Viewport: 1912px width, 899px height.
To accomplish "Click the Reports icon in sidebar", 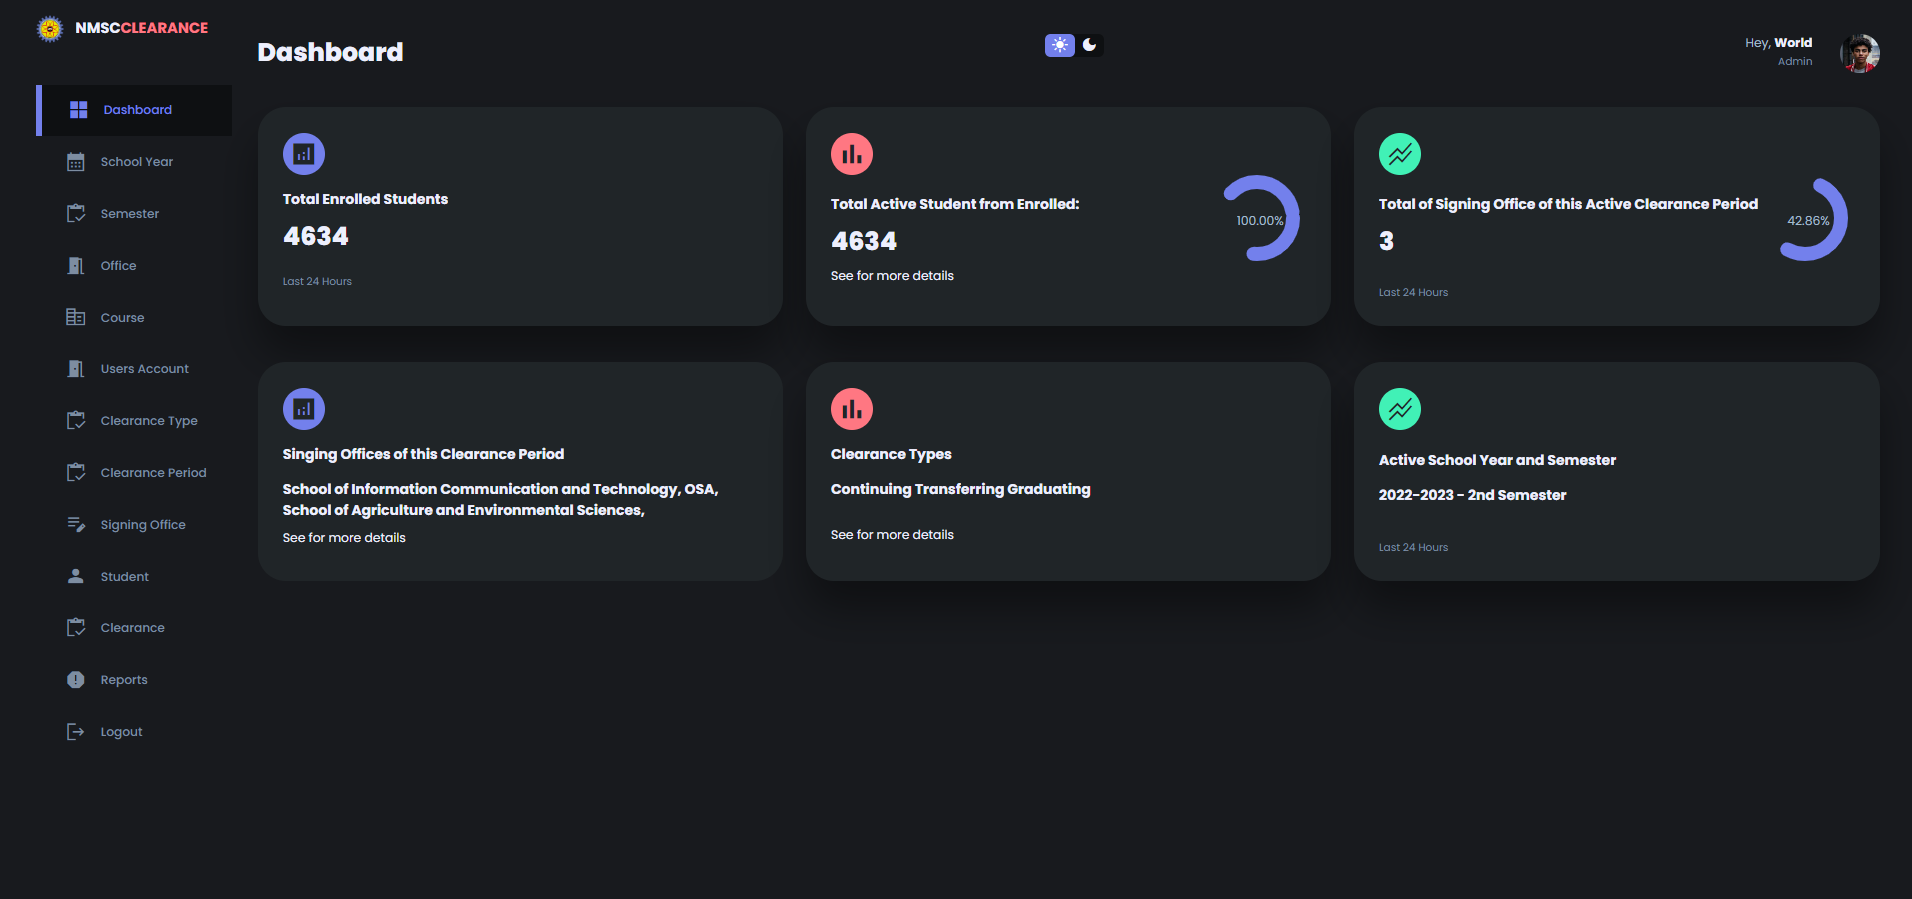I will coord(76,680).
